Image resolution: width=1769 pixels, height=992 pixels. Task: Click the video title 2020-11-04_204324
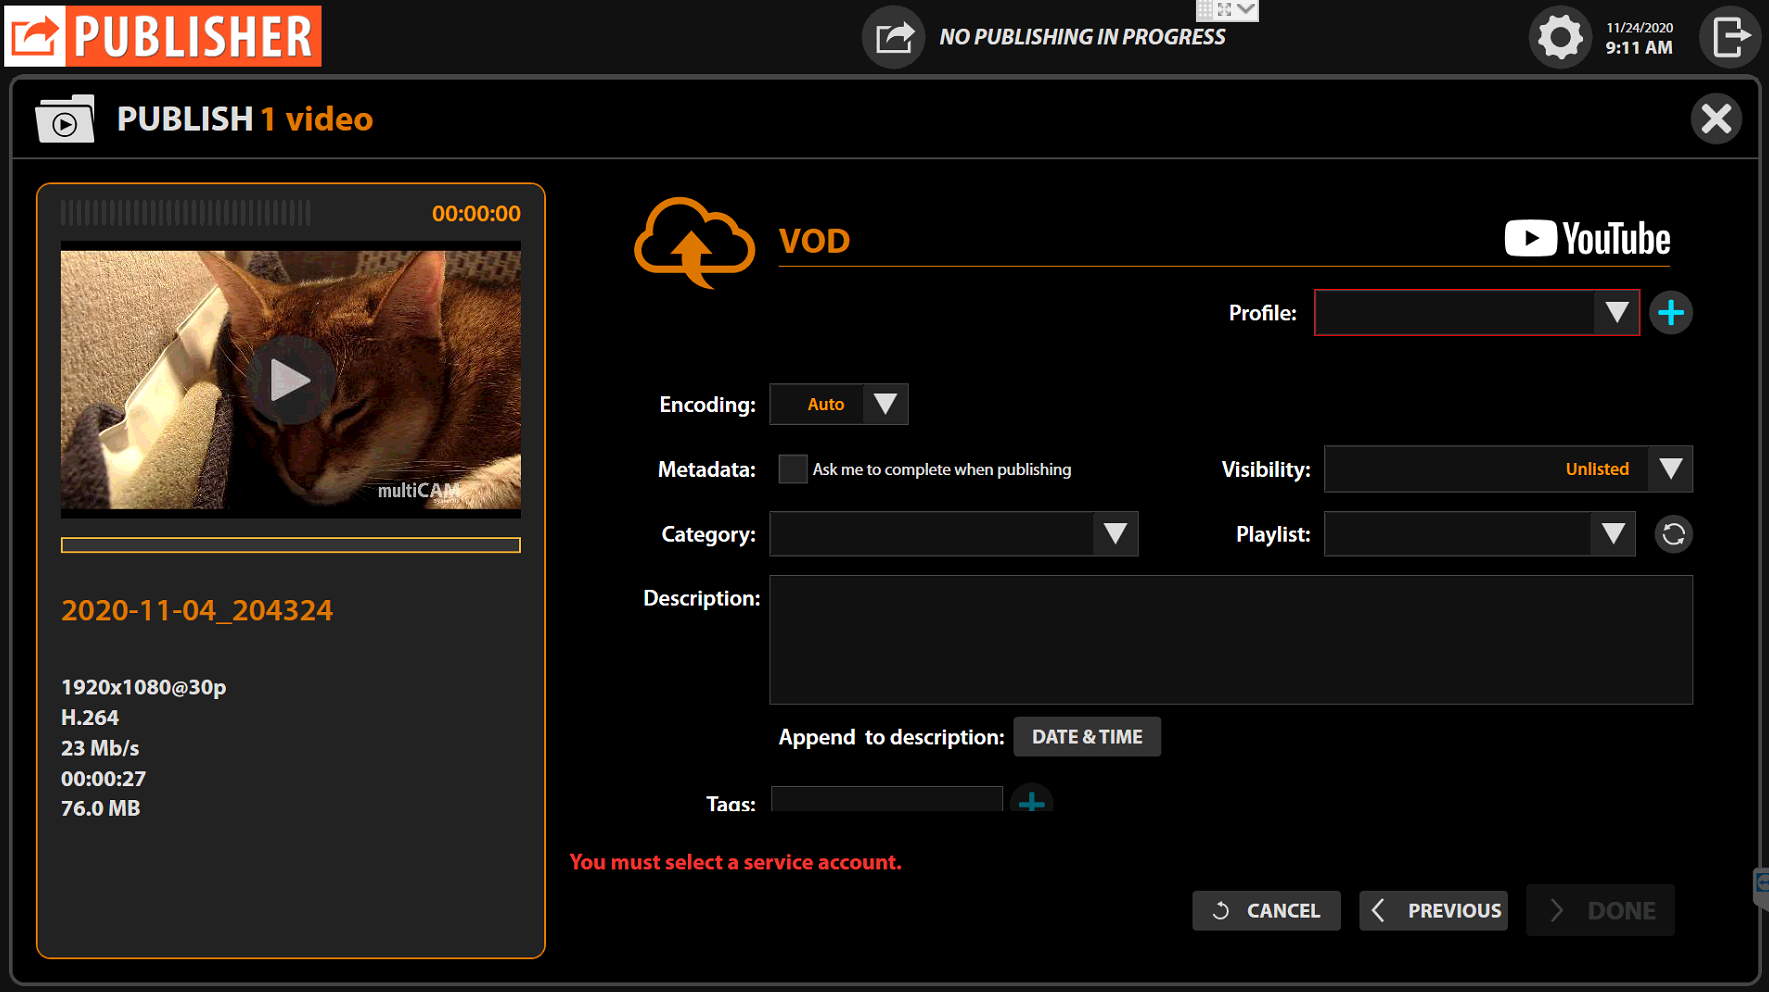pyautogui.click(x=197, y=610)
